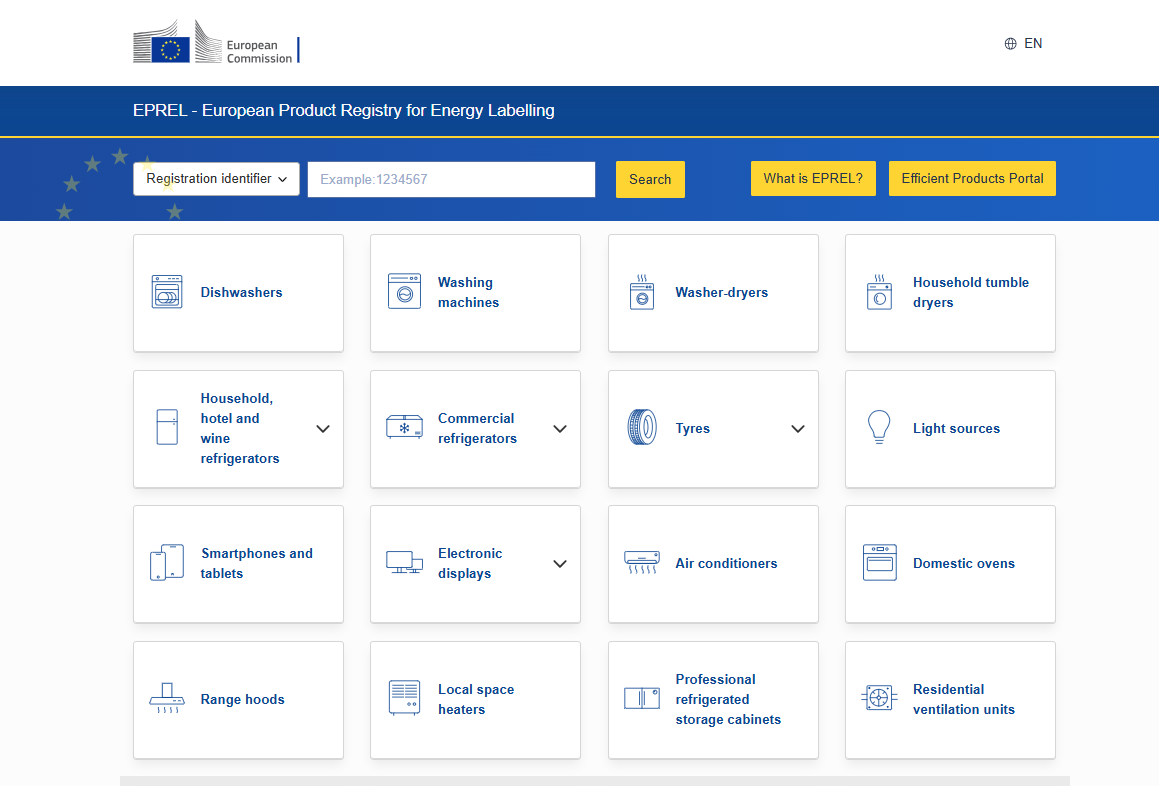Open the Registration identifier dropdown
This screenshot has width=1159, height=786.
click(x=216, y=179)
